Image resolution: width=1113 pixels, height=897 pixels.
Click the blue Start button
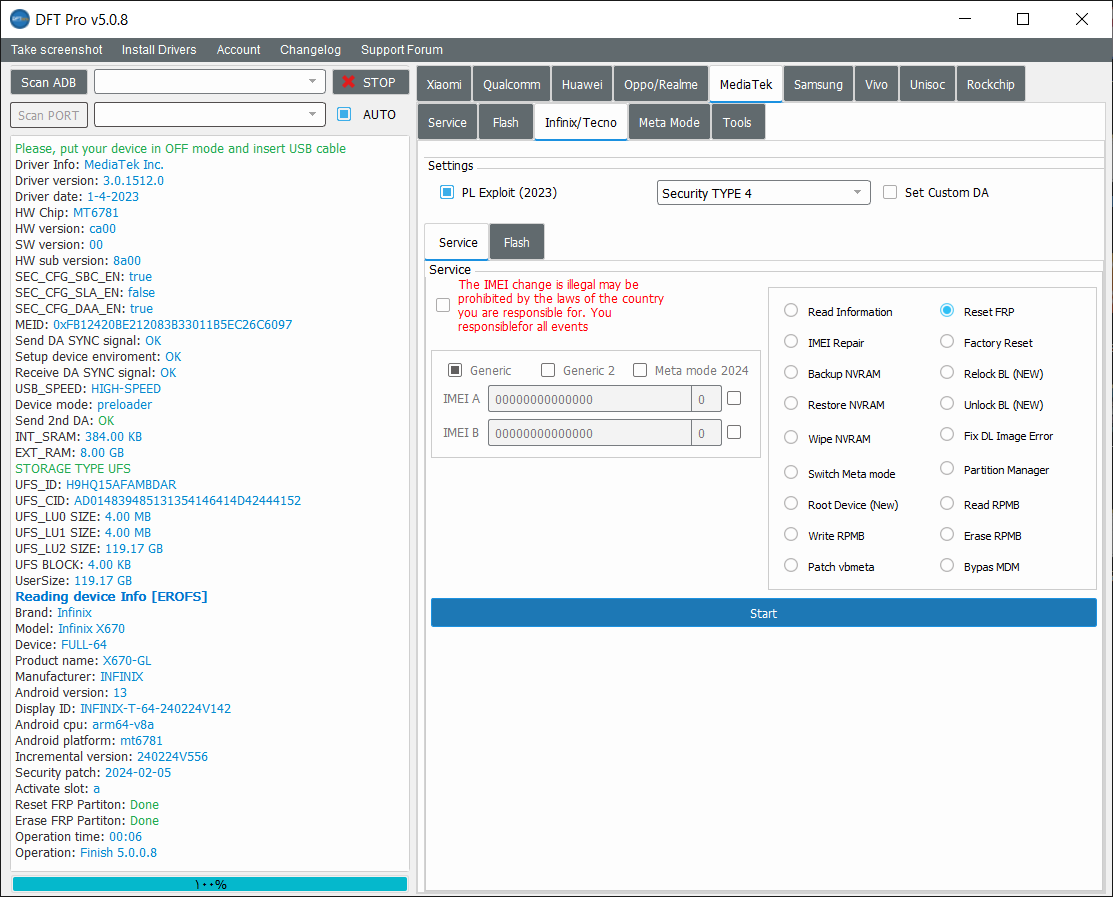764,613
